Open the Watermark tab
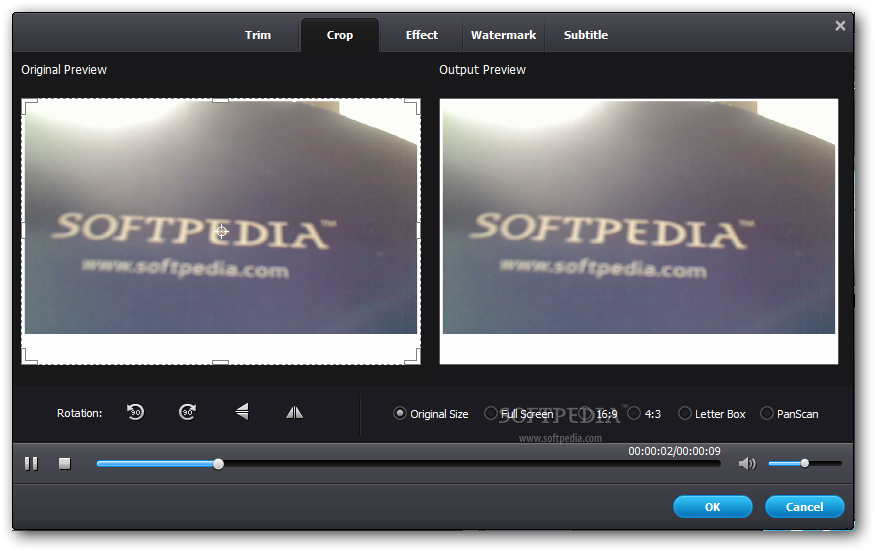This screenshot has width=875, height=551. [503, 35]
